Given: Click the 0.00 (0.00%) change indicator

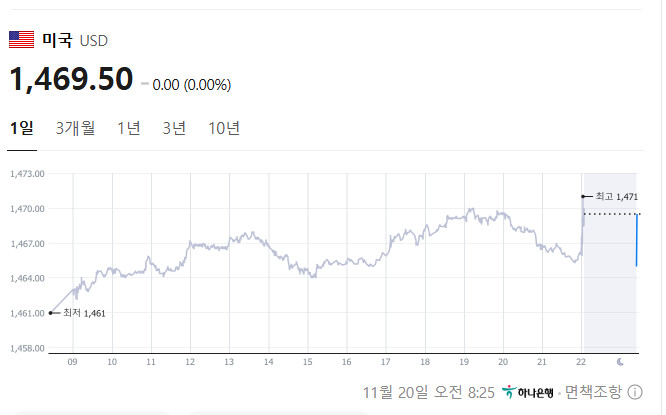Looking at the screenshot, I should click(x=191, y=85).
